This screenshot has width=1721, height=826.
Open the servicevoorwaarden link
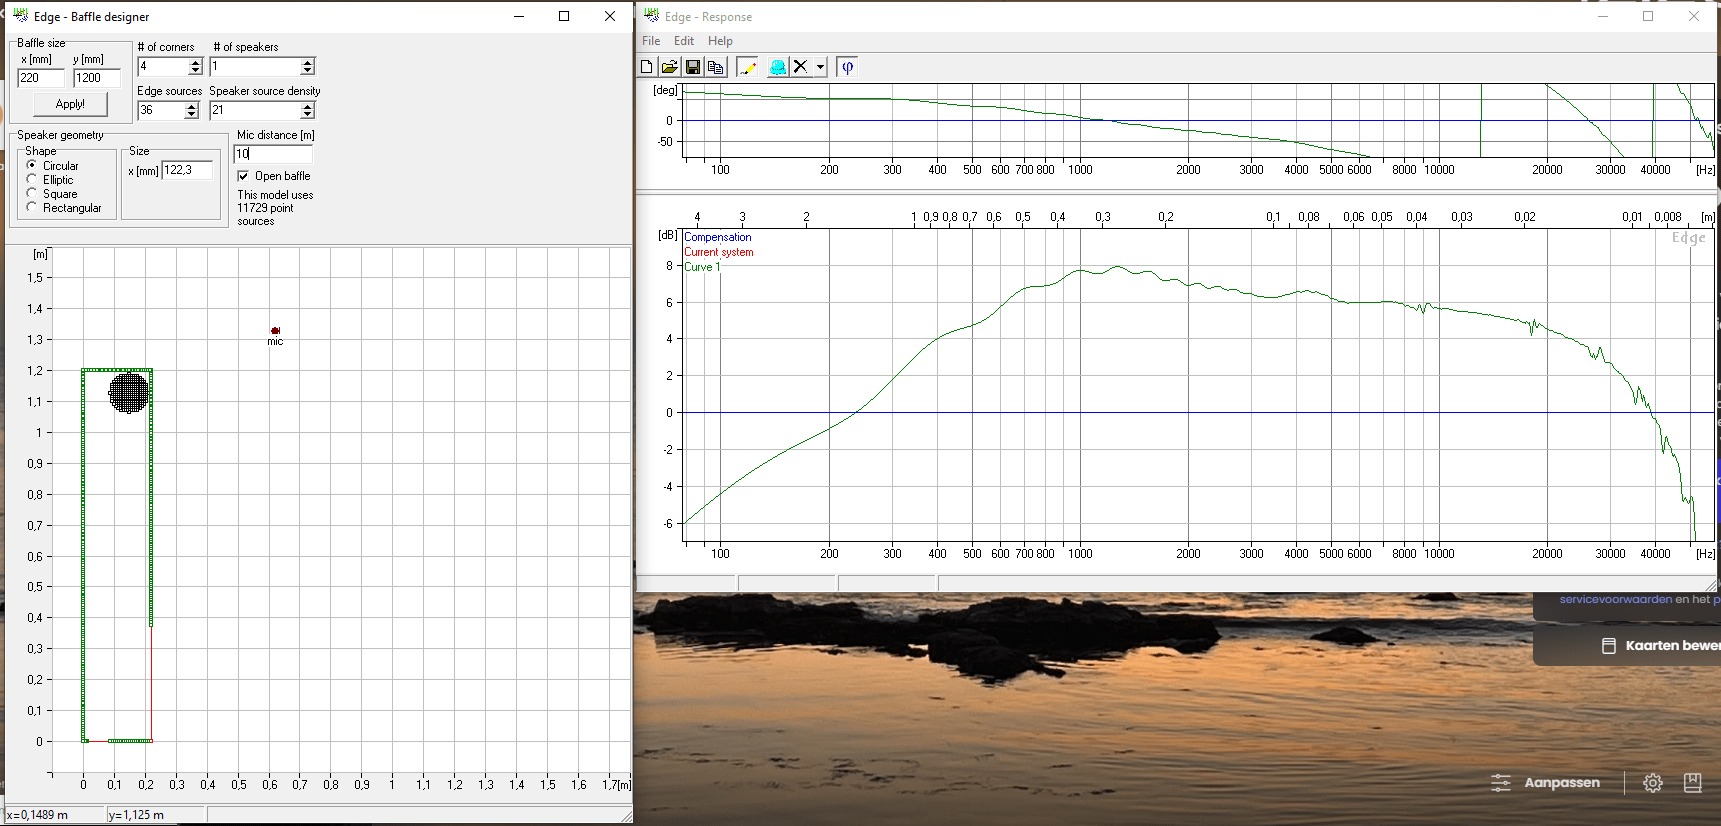(1615, 599)
